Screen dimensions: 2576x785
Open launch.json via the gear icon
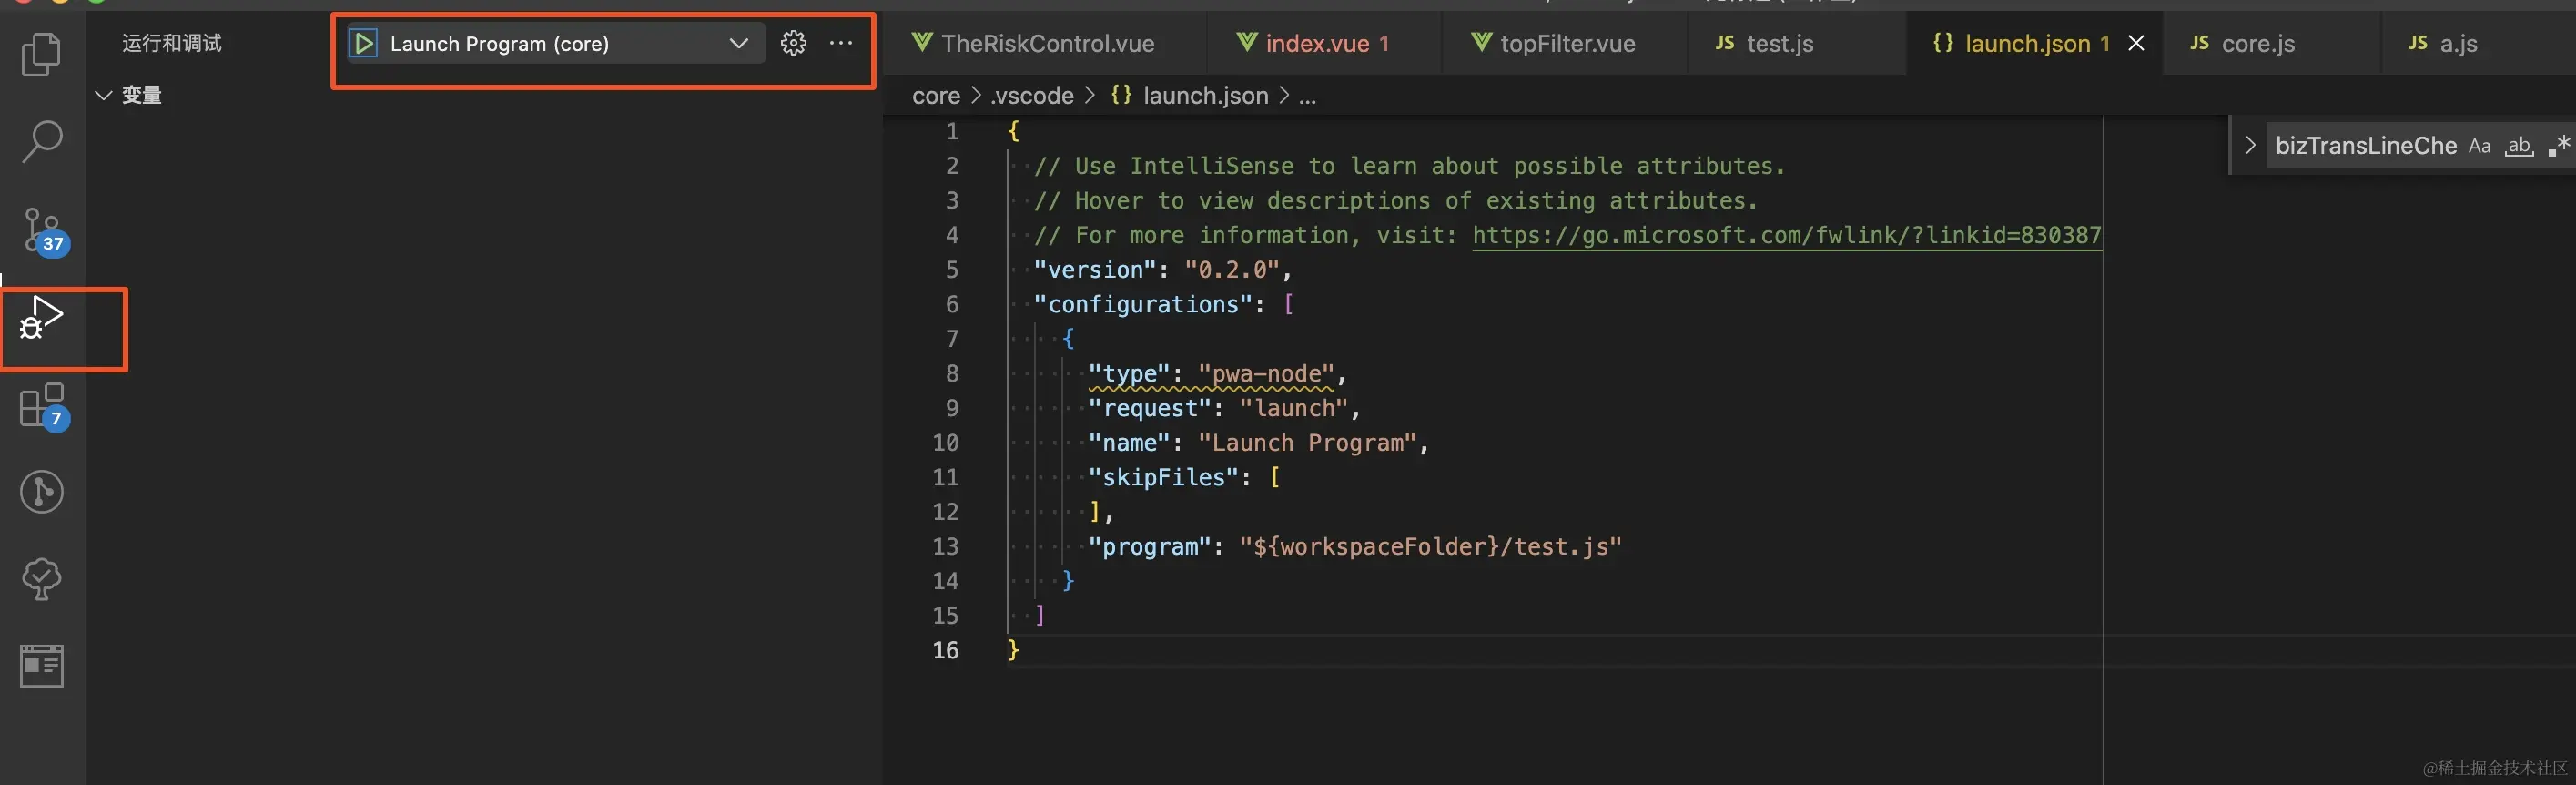pyautogui.click(x=793, y=43)
